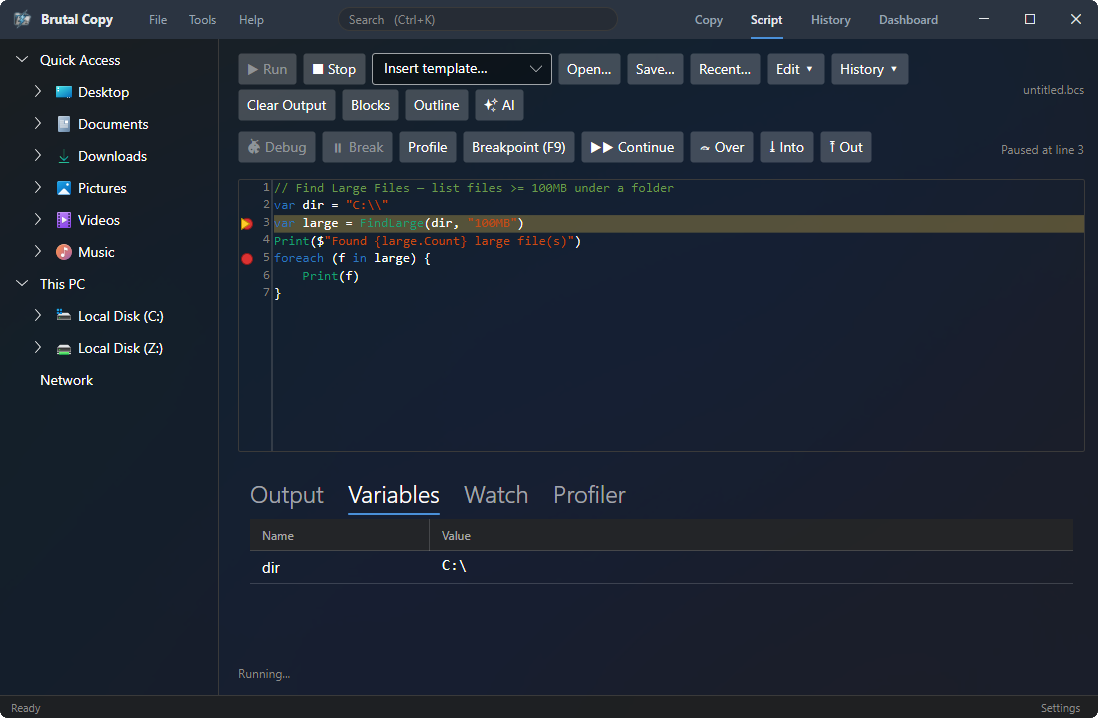Select the Desktop folder icon
This screenshot has width=1098, height=718.
(x=64, y=92)
